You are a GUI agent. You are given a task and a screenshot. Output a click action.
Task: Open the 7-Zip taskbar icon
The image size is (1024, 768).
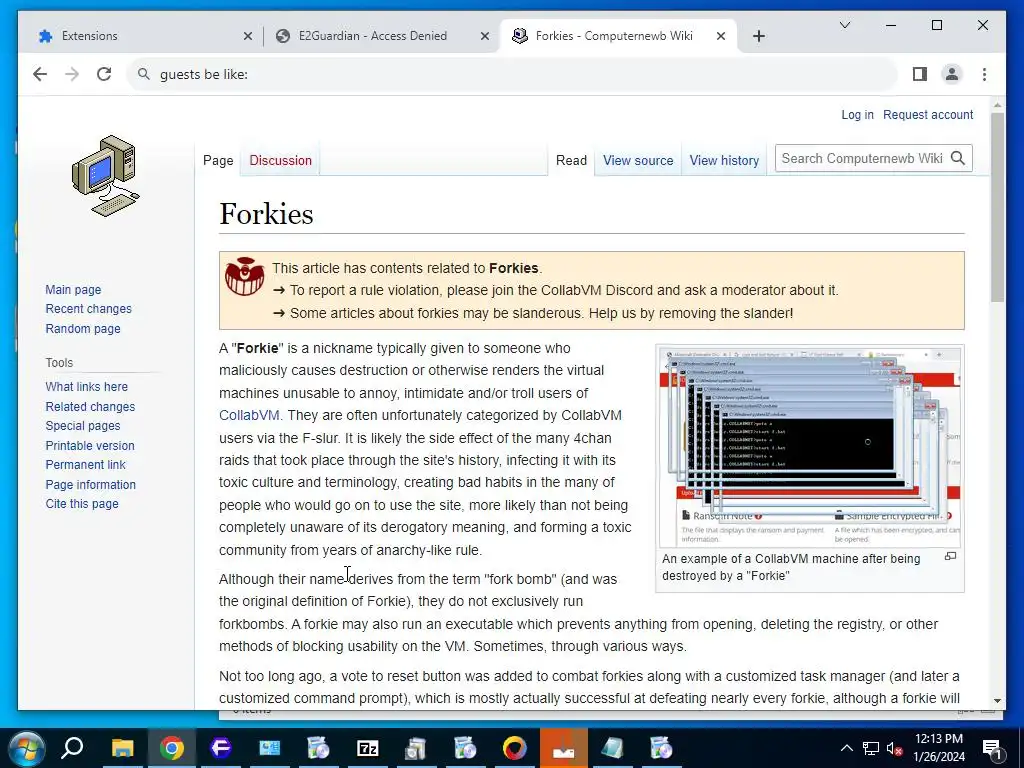coord(367,748)
